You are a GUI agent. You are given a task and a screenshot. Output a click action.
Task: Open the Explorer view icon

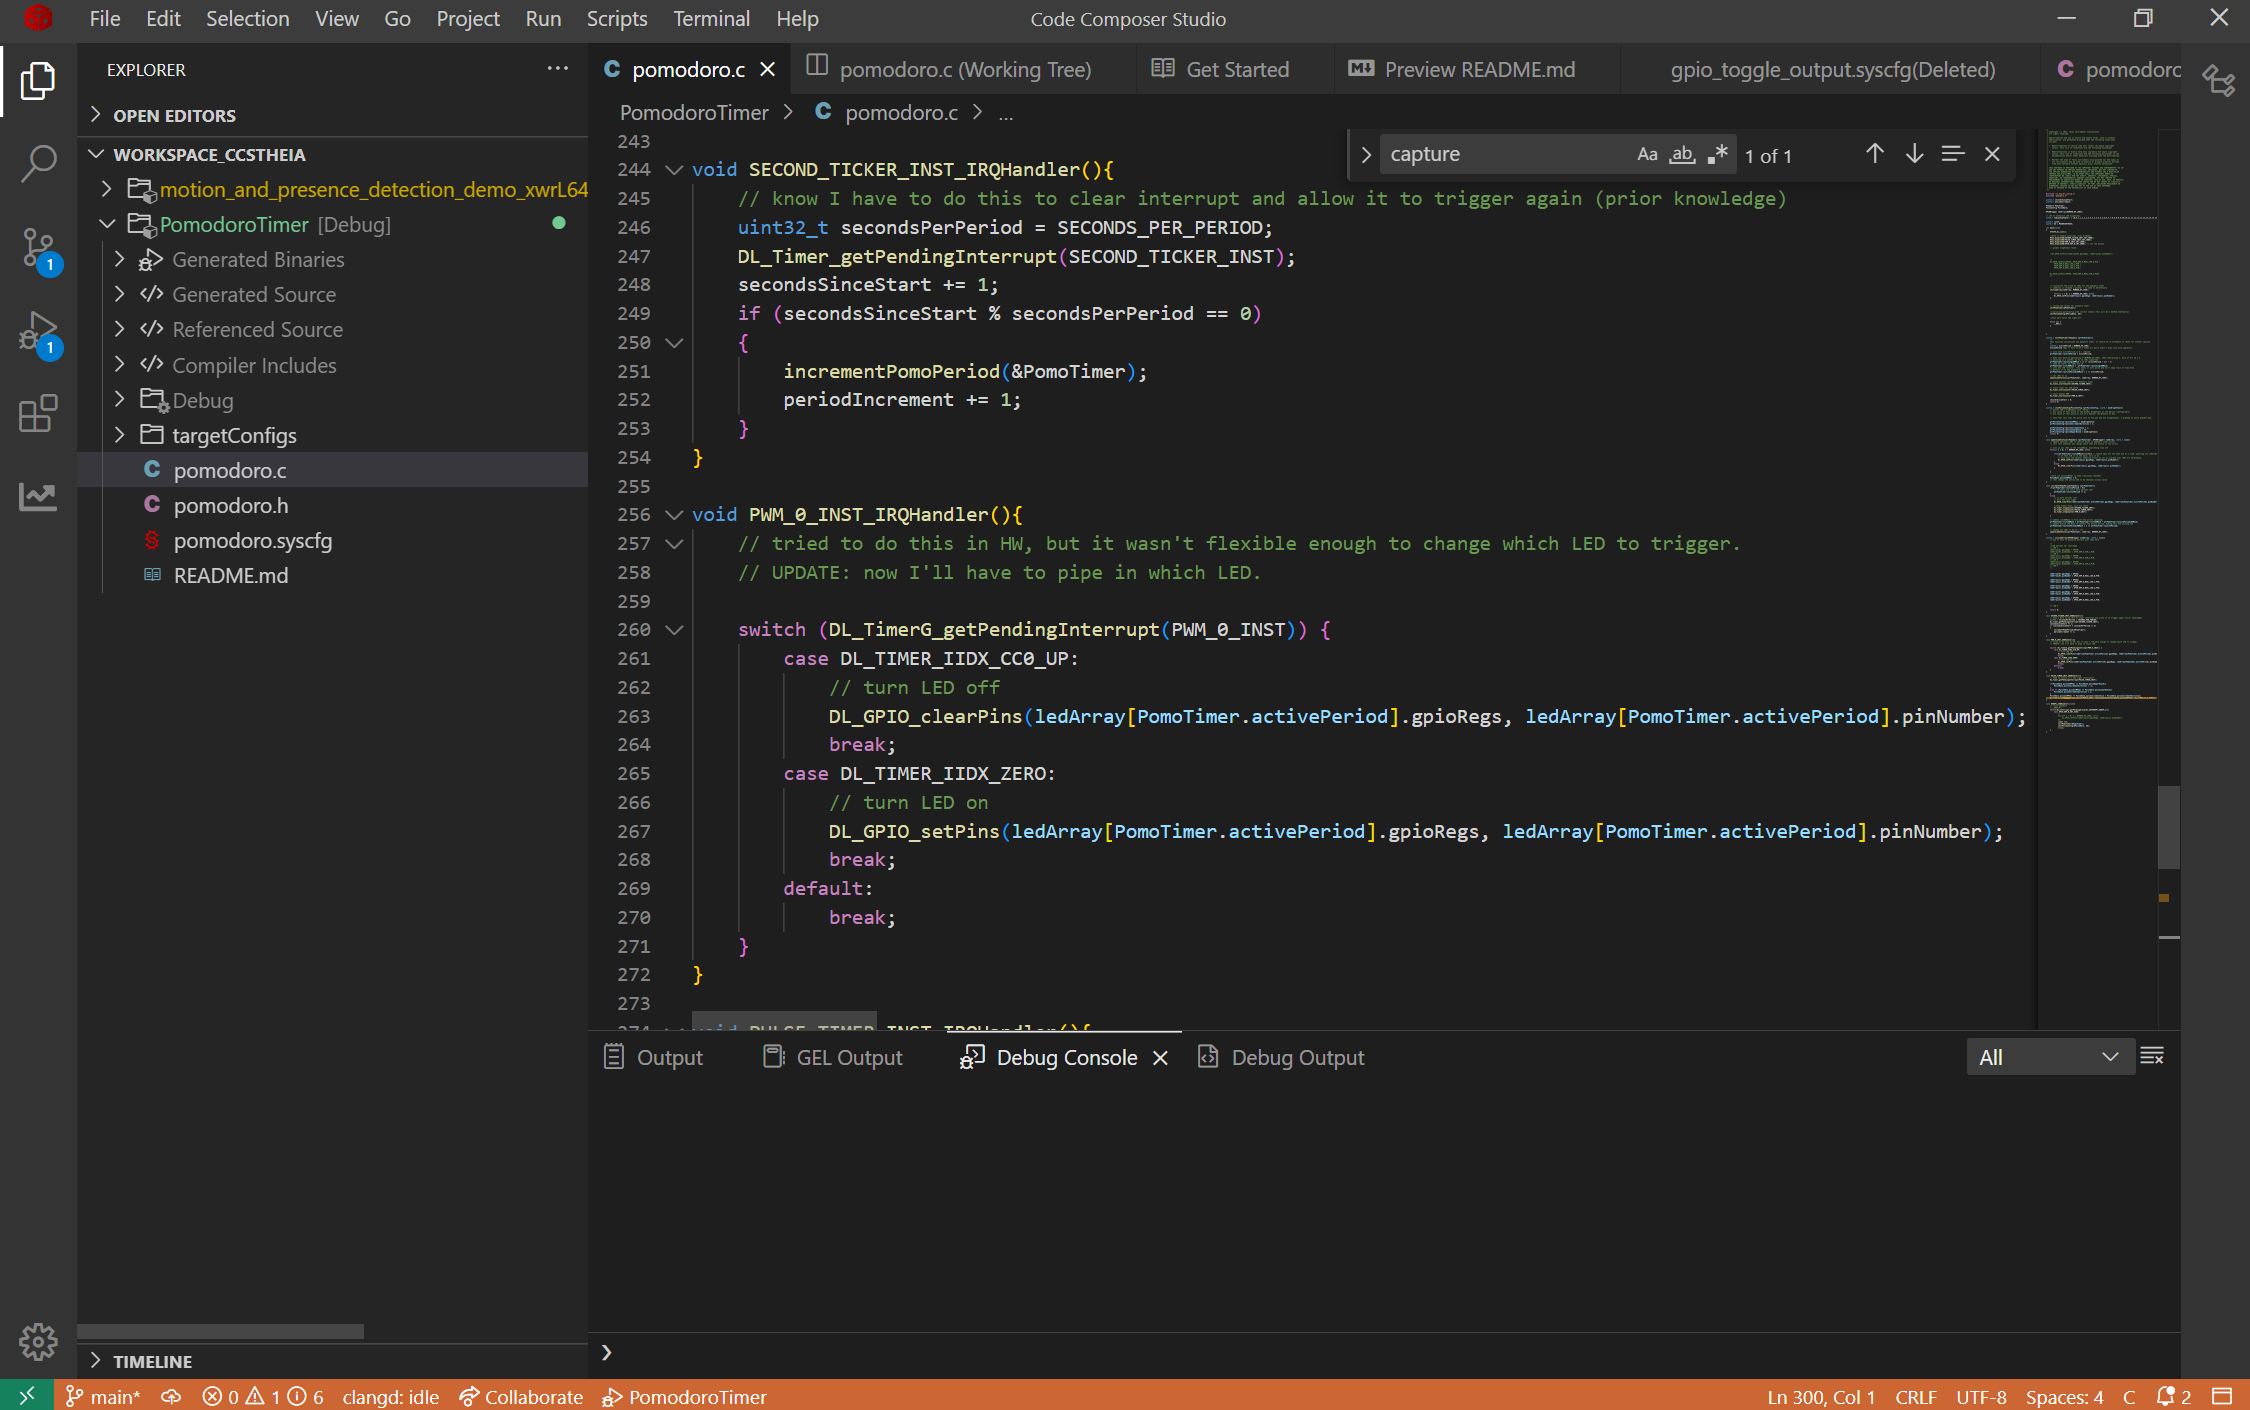[38, 81]
